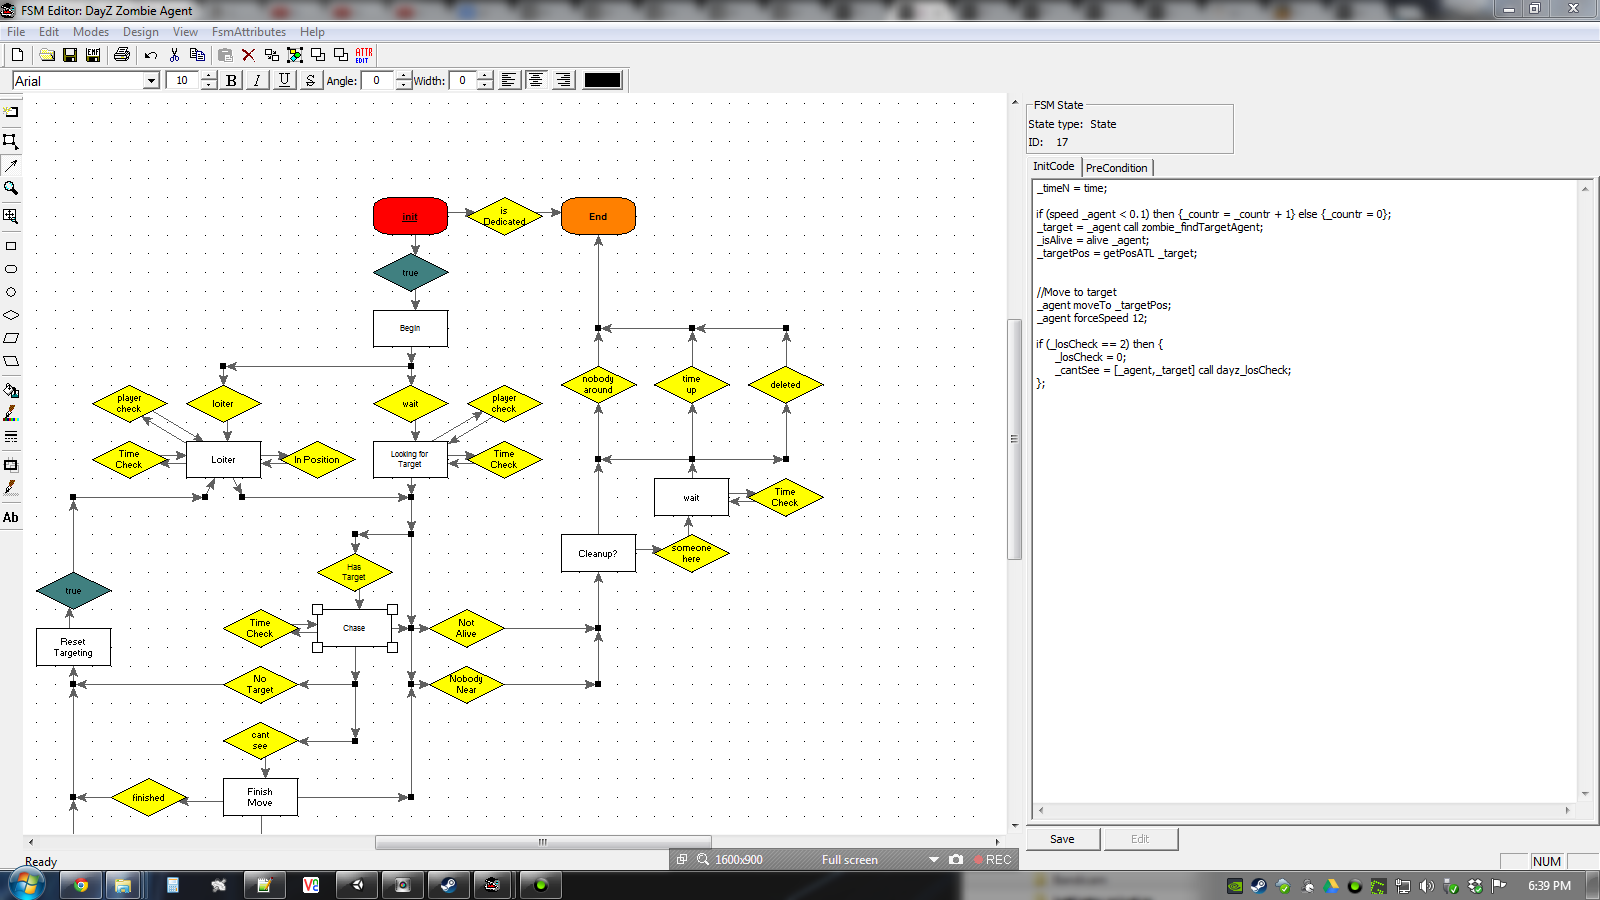Select the magnifier zoom tool
1600x900 pixels.
pos(11,188)
